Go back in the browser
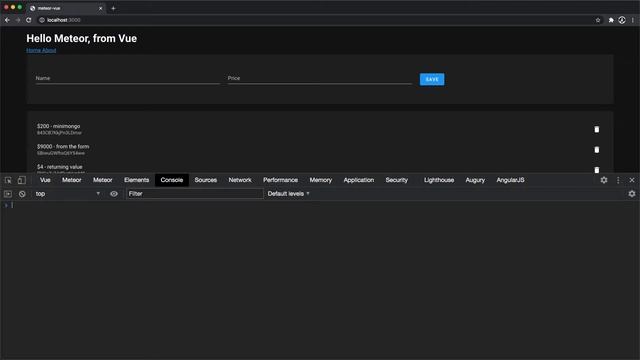The width and height of the screenshot is (640, 360). (x=7, y=20)
